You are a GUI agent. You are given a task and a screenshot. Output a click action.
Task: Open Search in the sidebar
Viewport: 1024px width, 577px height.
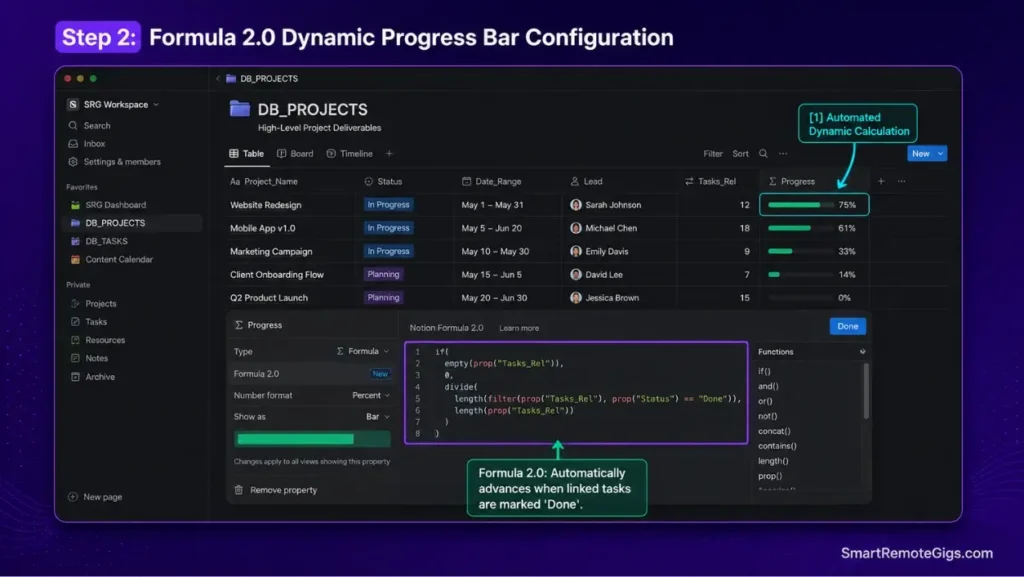tap(97, 125)
